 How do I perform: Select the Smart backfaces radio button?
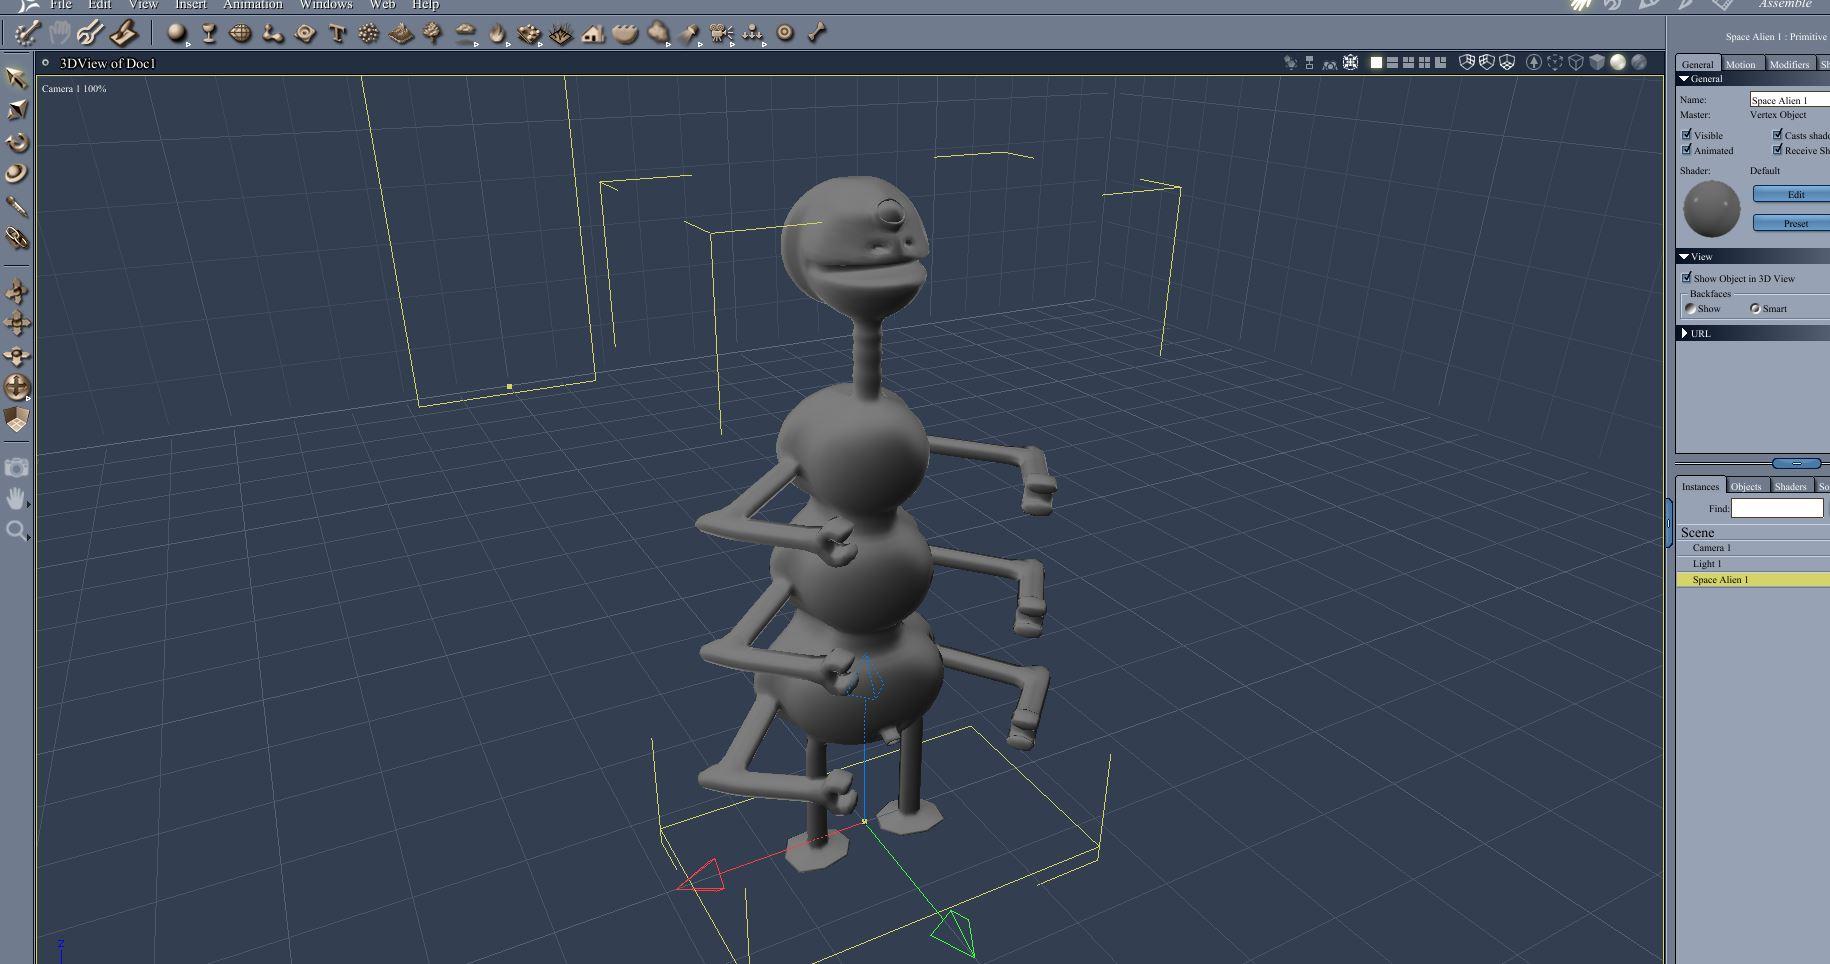[1755, 308]
